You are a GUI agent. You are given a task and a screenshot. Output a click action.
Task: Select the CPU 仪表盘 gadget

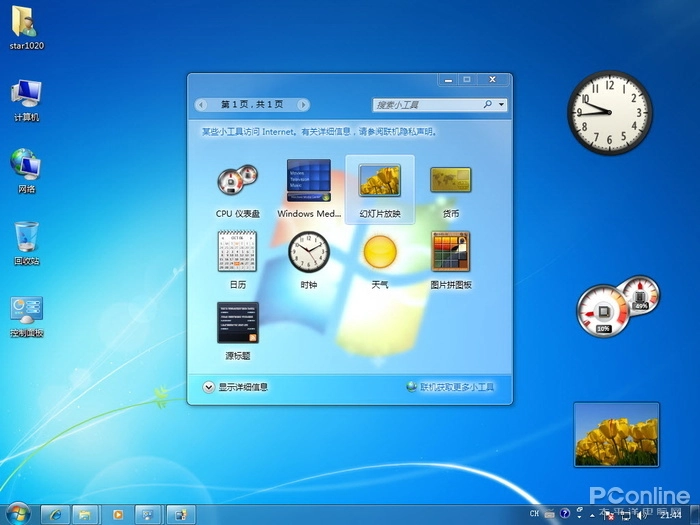[237, 181]
